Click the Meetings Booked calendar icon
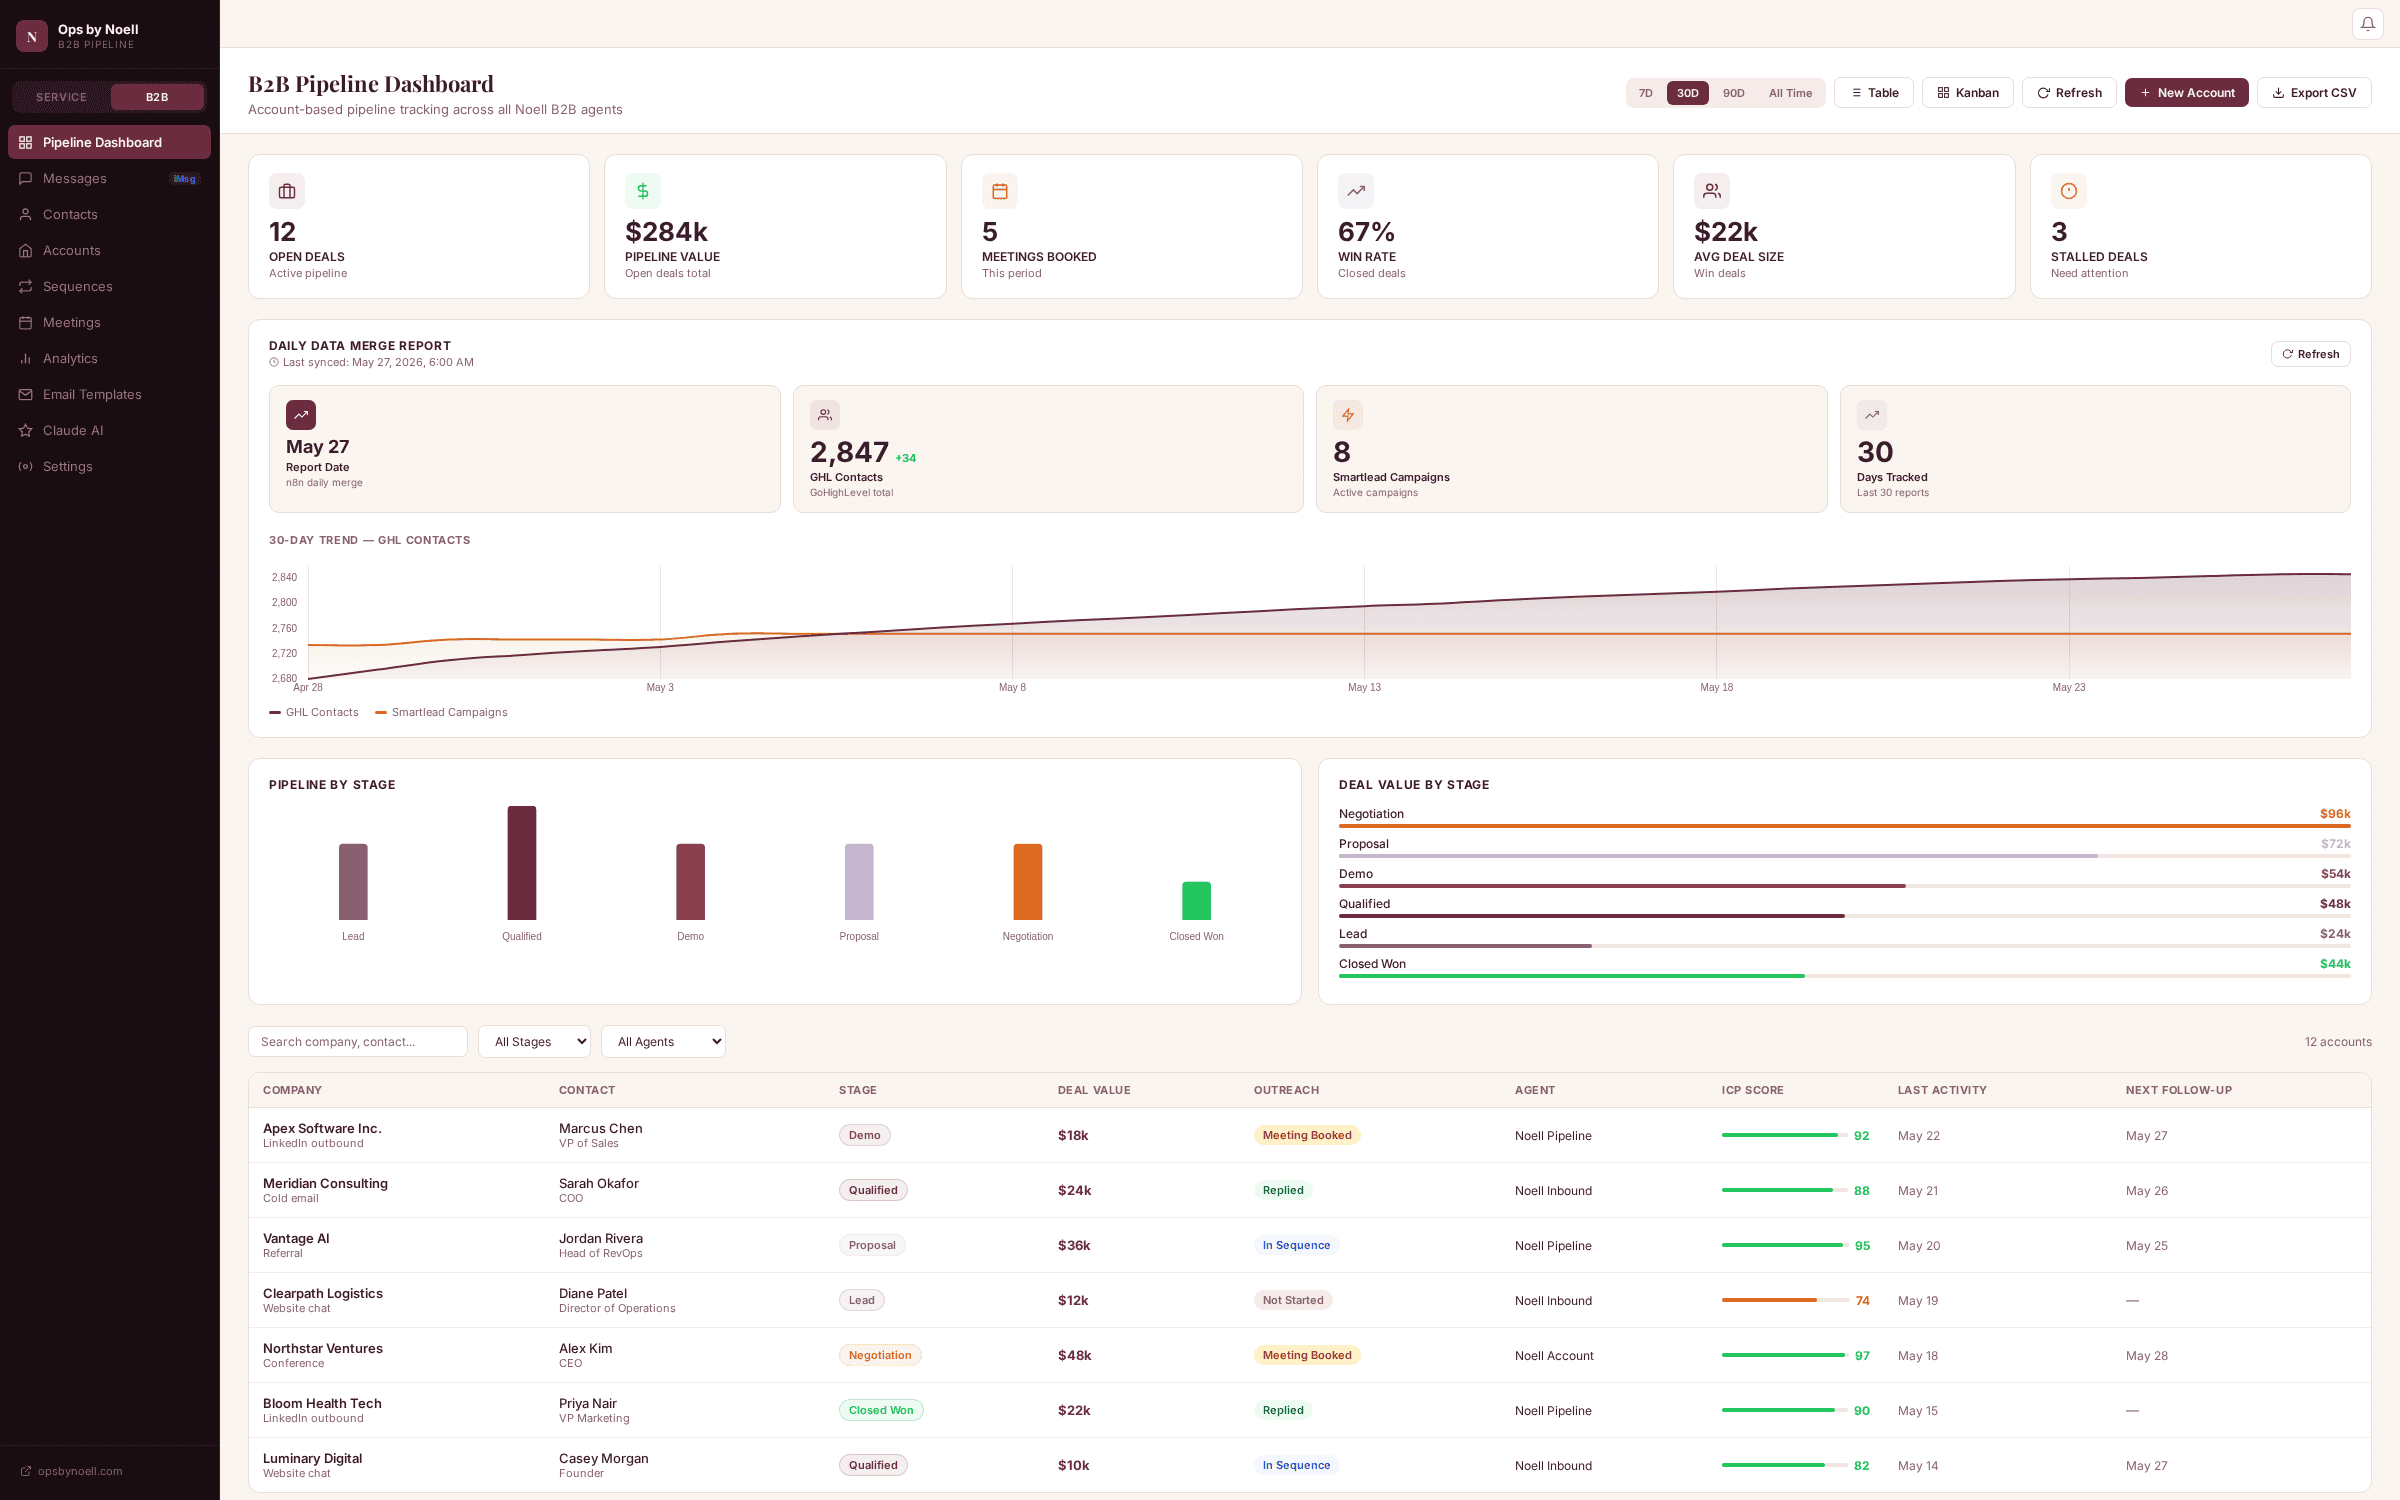This screenshot has width=2400, height=1500. pos(1000,191)
